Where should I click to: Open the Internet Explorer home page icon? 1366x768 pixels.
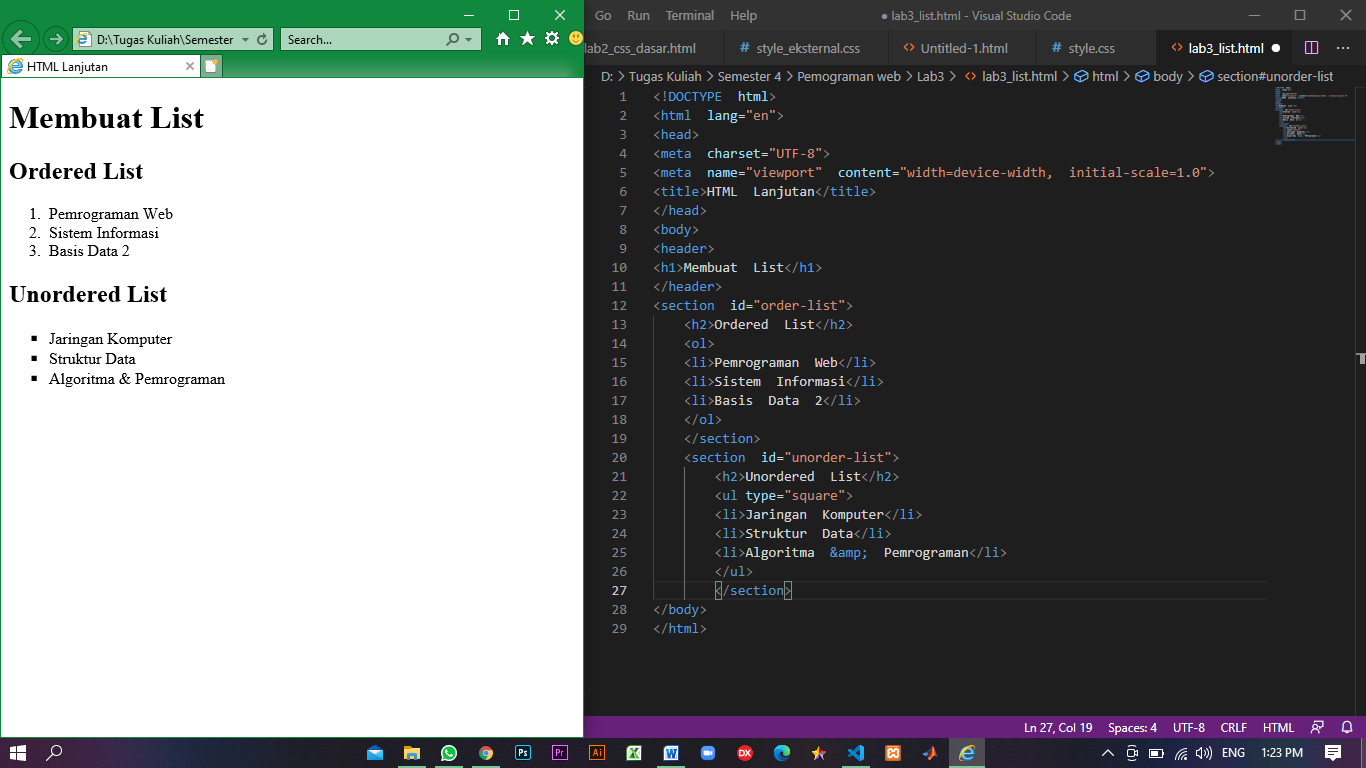pyautogui.click(x=503, y=39)
